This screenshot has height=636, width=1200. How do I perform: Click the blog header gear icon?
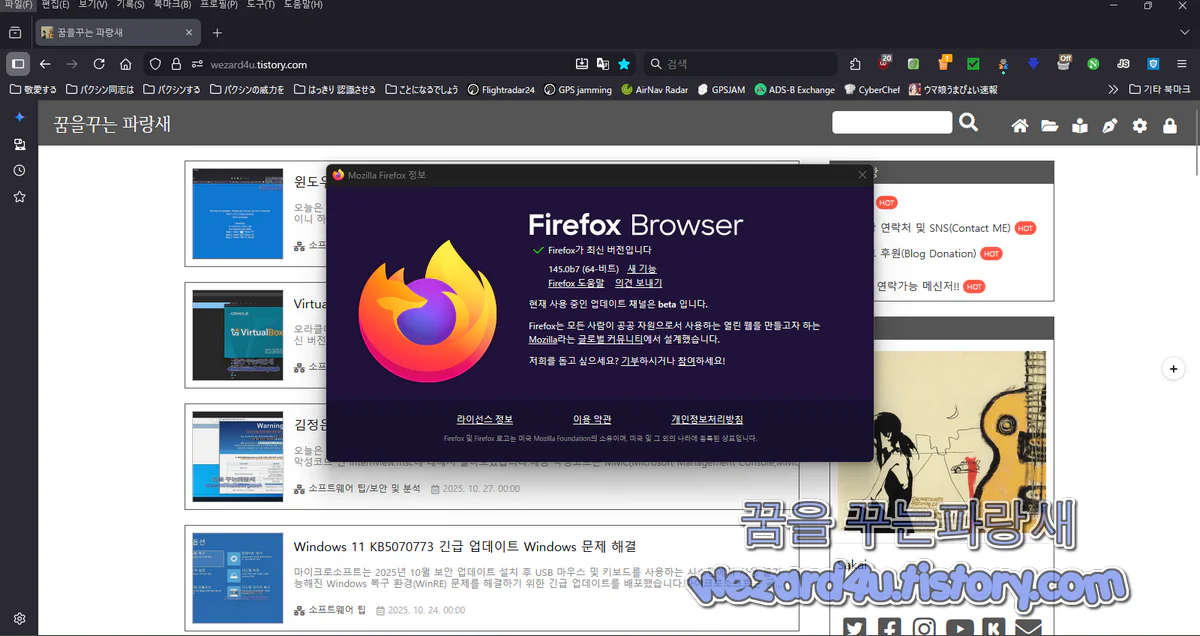[x=1140, y=126]
